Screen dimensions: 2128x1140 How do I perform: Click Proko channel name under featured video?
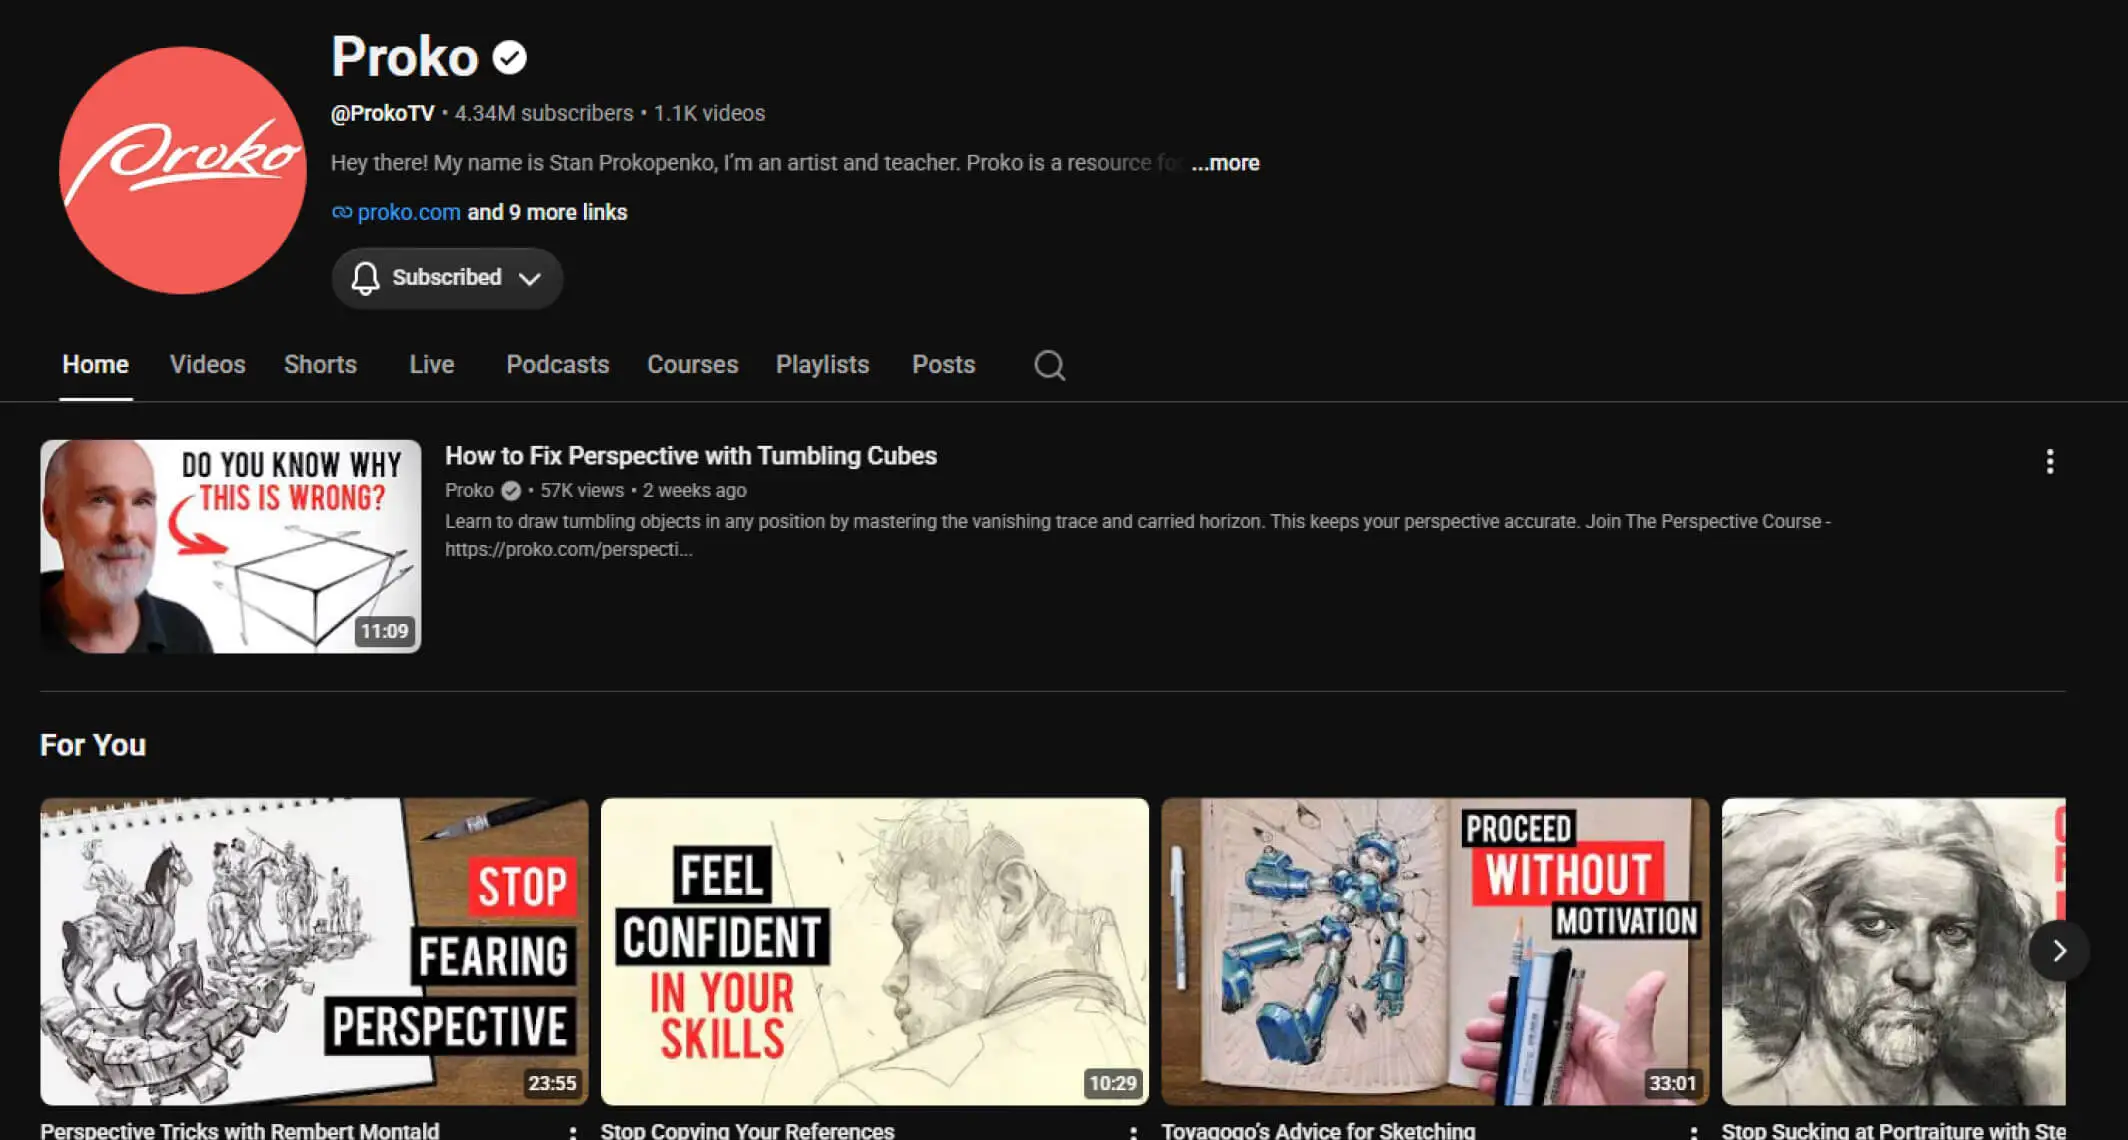(x=469, y=490)
